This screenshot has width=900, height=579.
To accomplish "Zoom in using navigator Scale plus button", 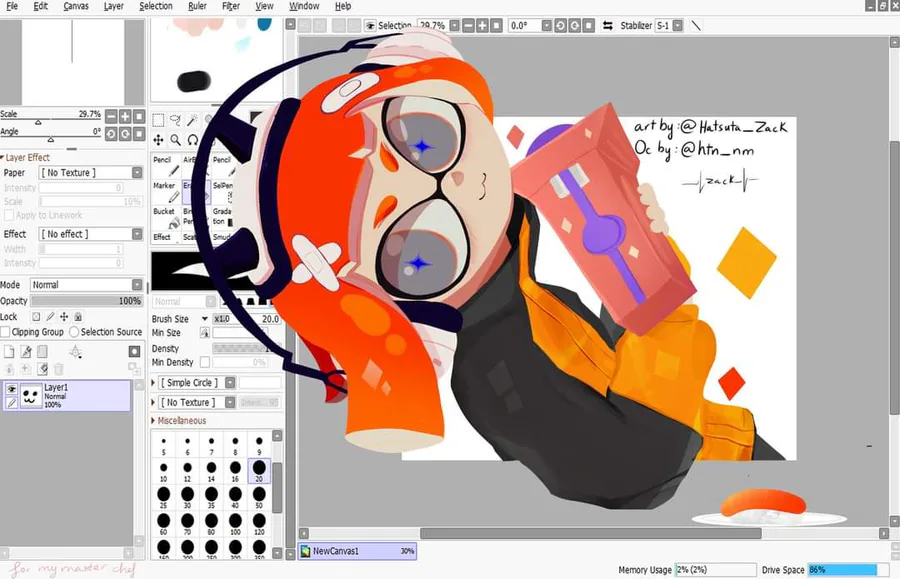I will [x=125, y=116].
